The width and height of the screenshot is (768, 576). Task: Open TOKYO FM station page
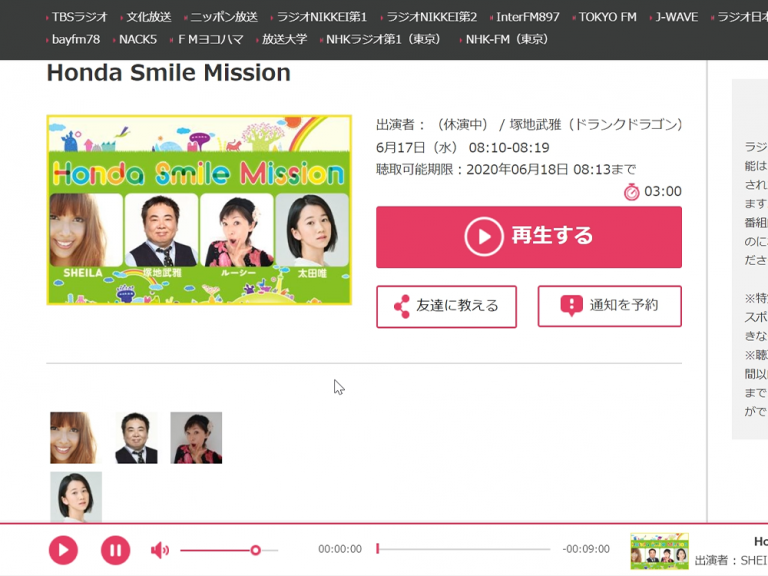coord(607,17)
